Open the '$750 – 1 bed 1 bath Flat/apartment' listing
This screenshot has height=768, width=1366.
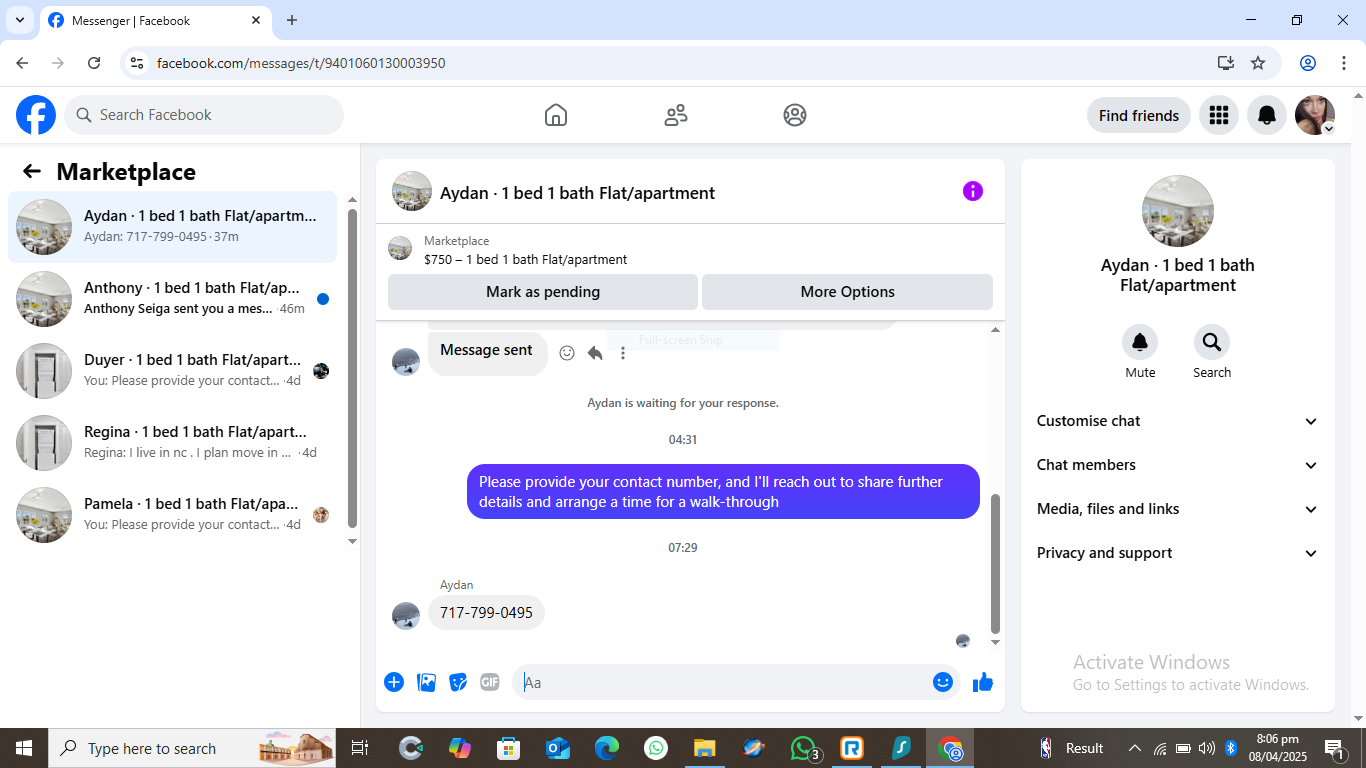[x=526, y=259]
